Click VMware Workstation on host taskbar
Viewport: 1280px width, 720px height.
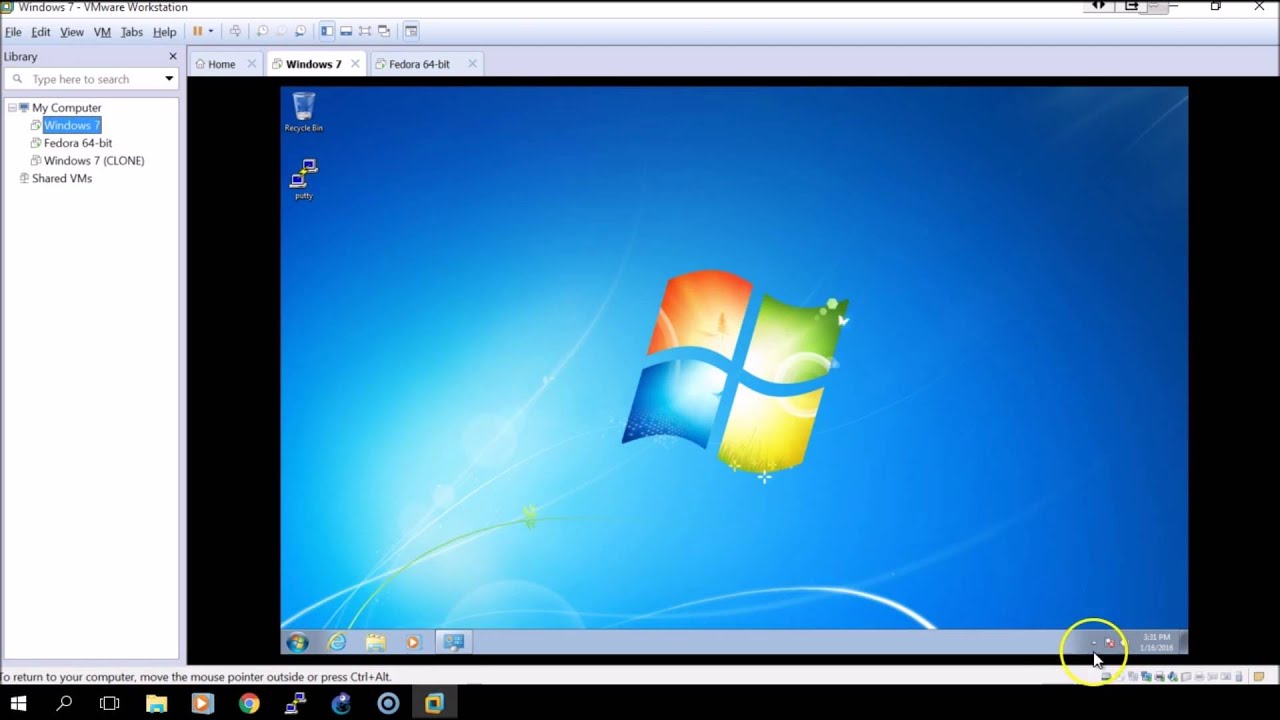[433, 704]
